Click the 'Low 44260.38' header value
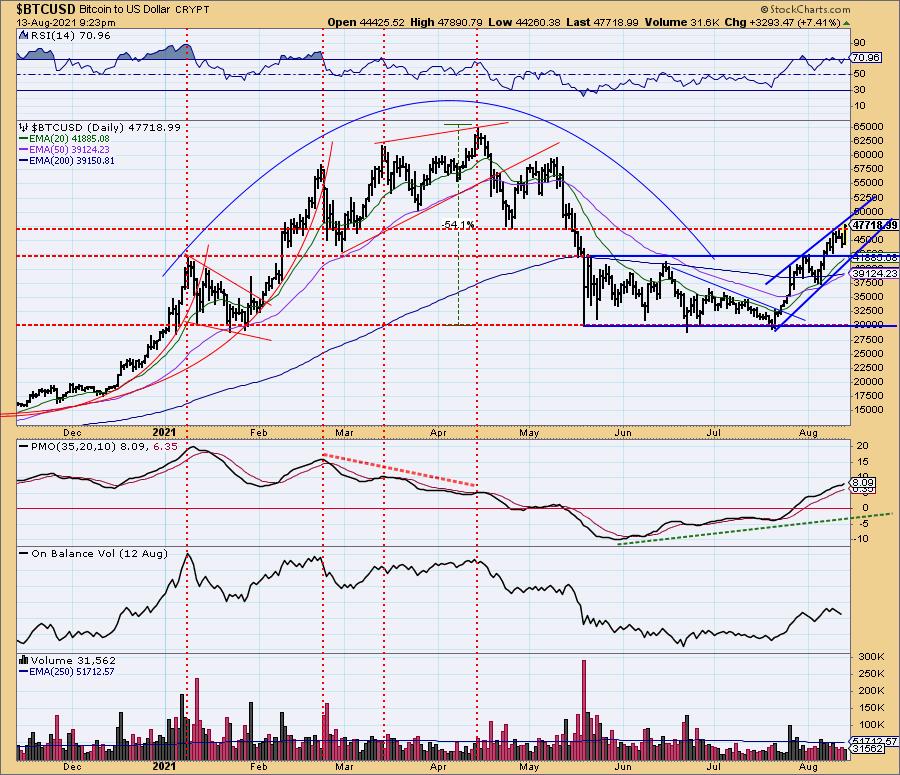Screen dimensions: 900x775 coord(524,22)
